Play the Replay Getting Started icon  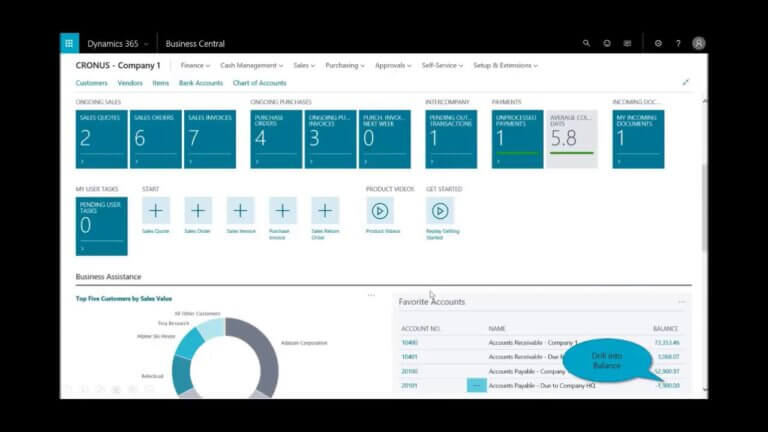[440, 211]
